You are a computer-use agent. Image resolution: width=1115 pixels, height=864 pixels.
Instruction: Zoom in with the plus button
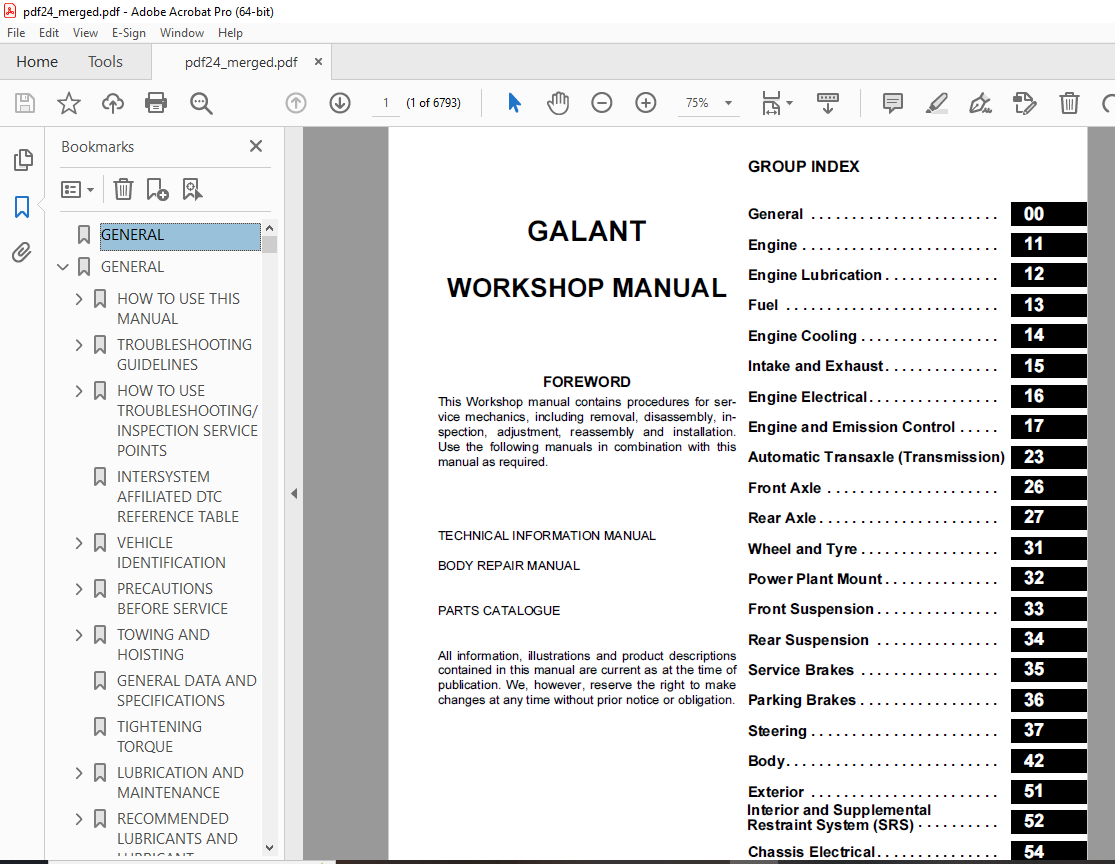click(x=646, y=103)
